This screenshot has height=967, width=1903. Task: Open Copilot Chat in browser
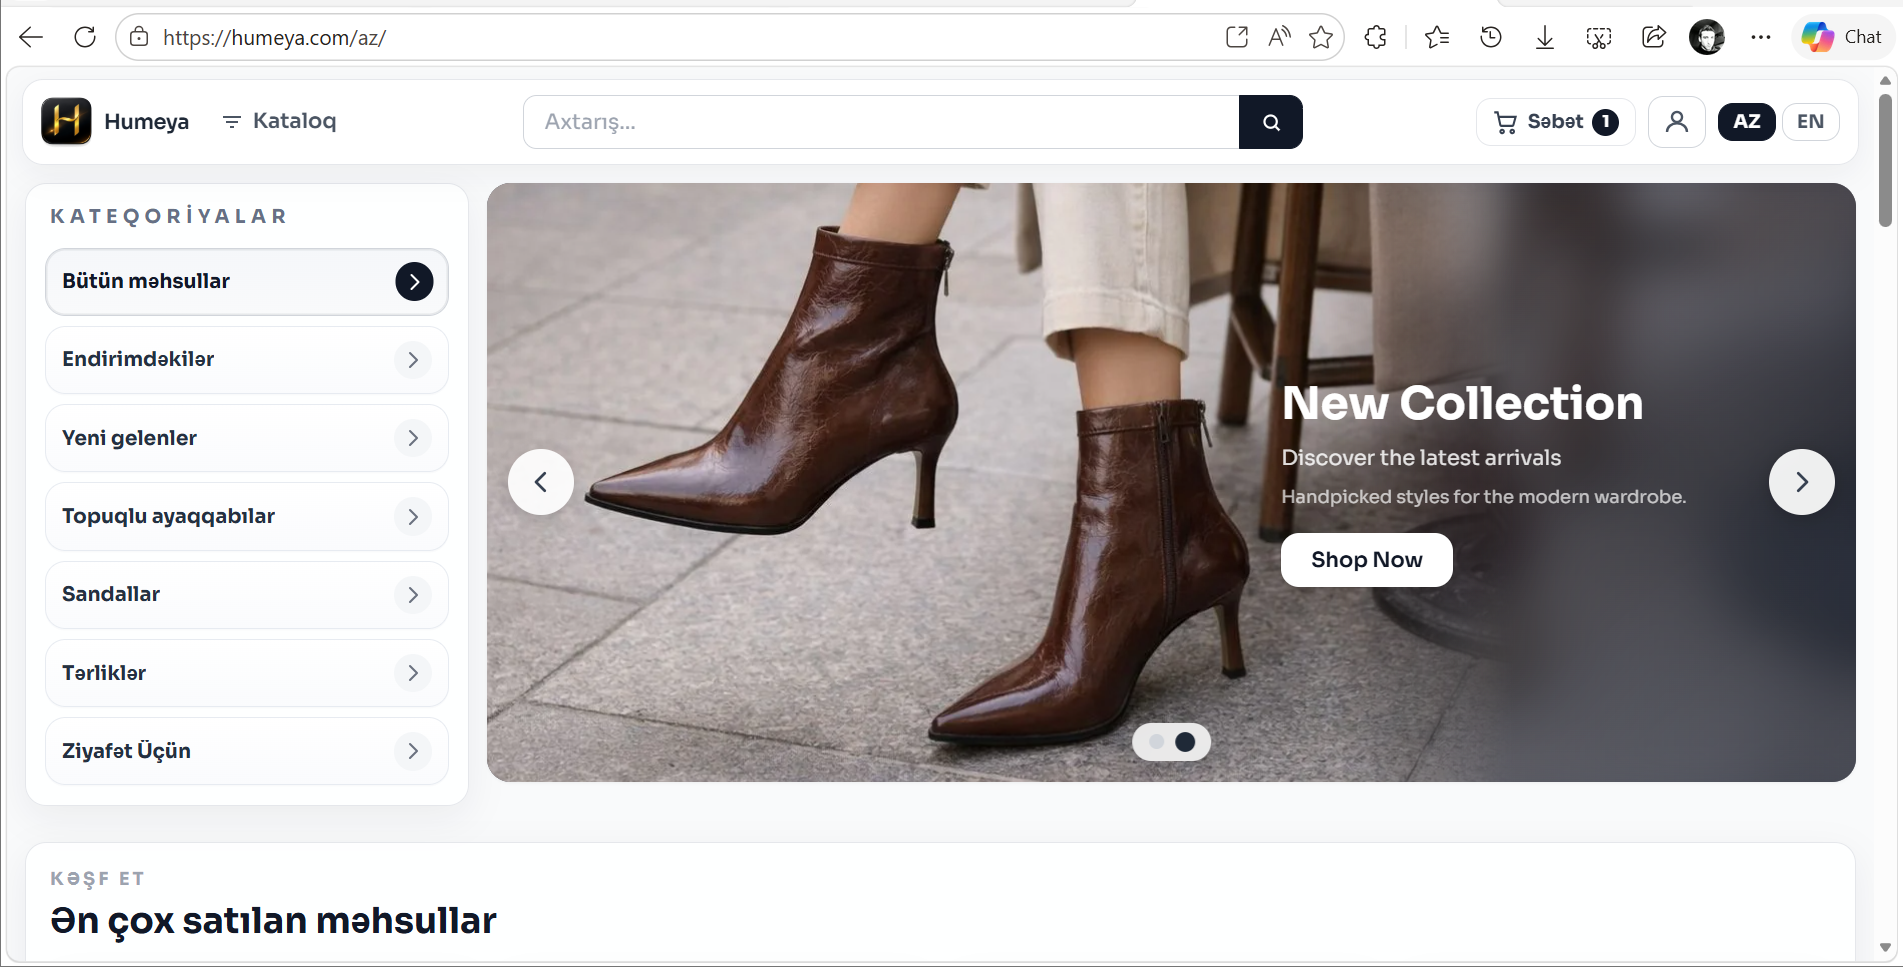click(x=1842, y=38)
